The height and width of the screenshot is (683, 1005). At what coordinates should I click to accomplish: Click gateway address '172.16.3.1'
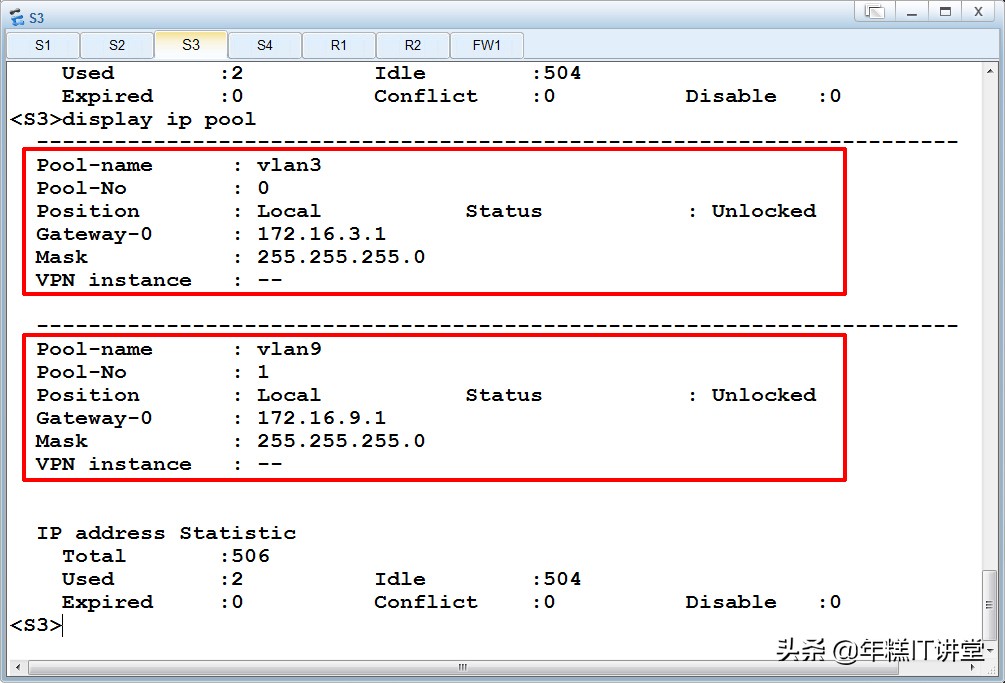coord(322,234)
